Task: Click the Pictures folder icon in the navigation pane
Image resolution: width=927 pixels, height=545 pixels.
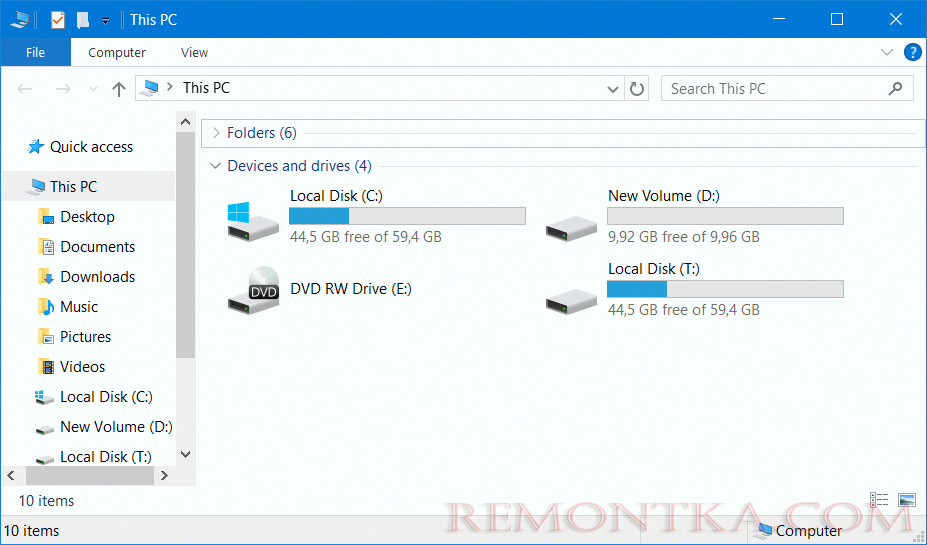Action: click(x=46, y=337)
